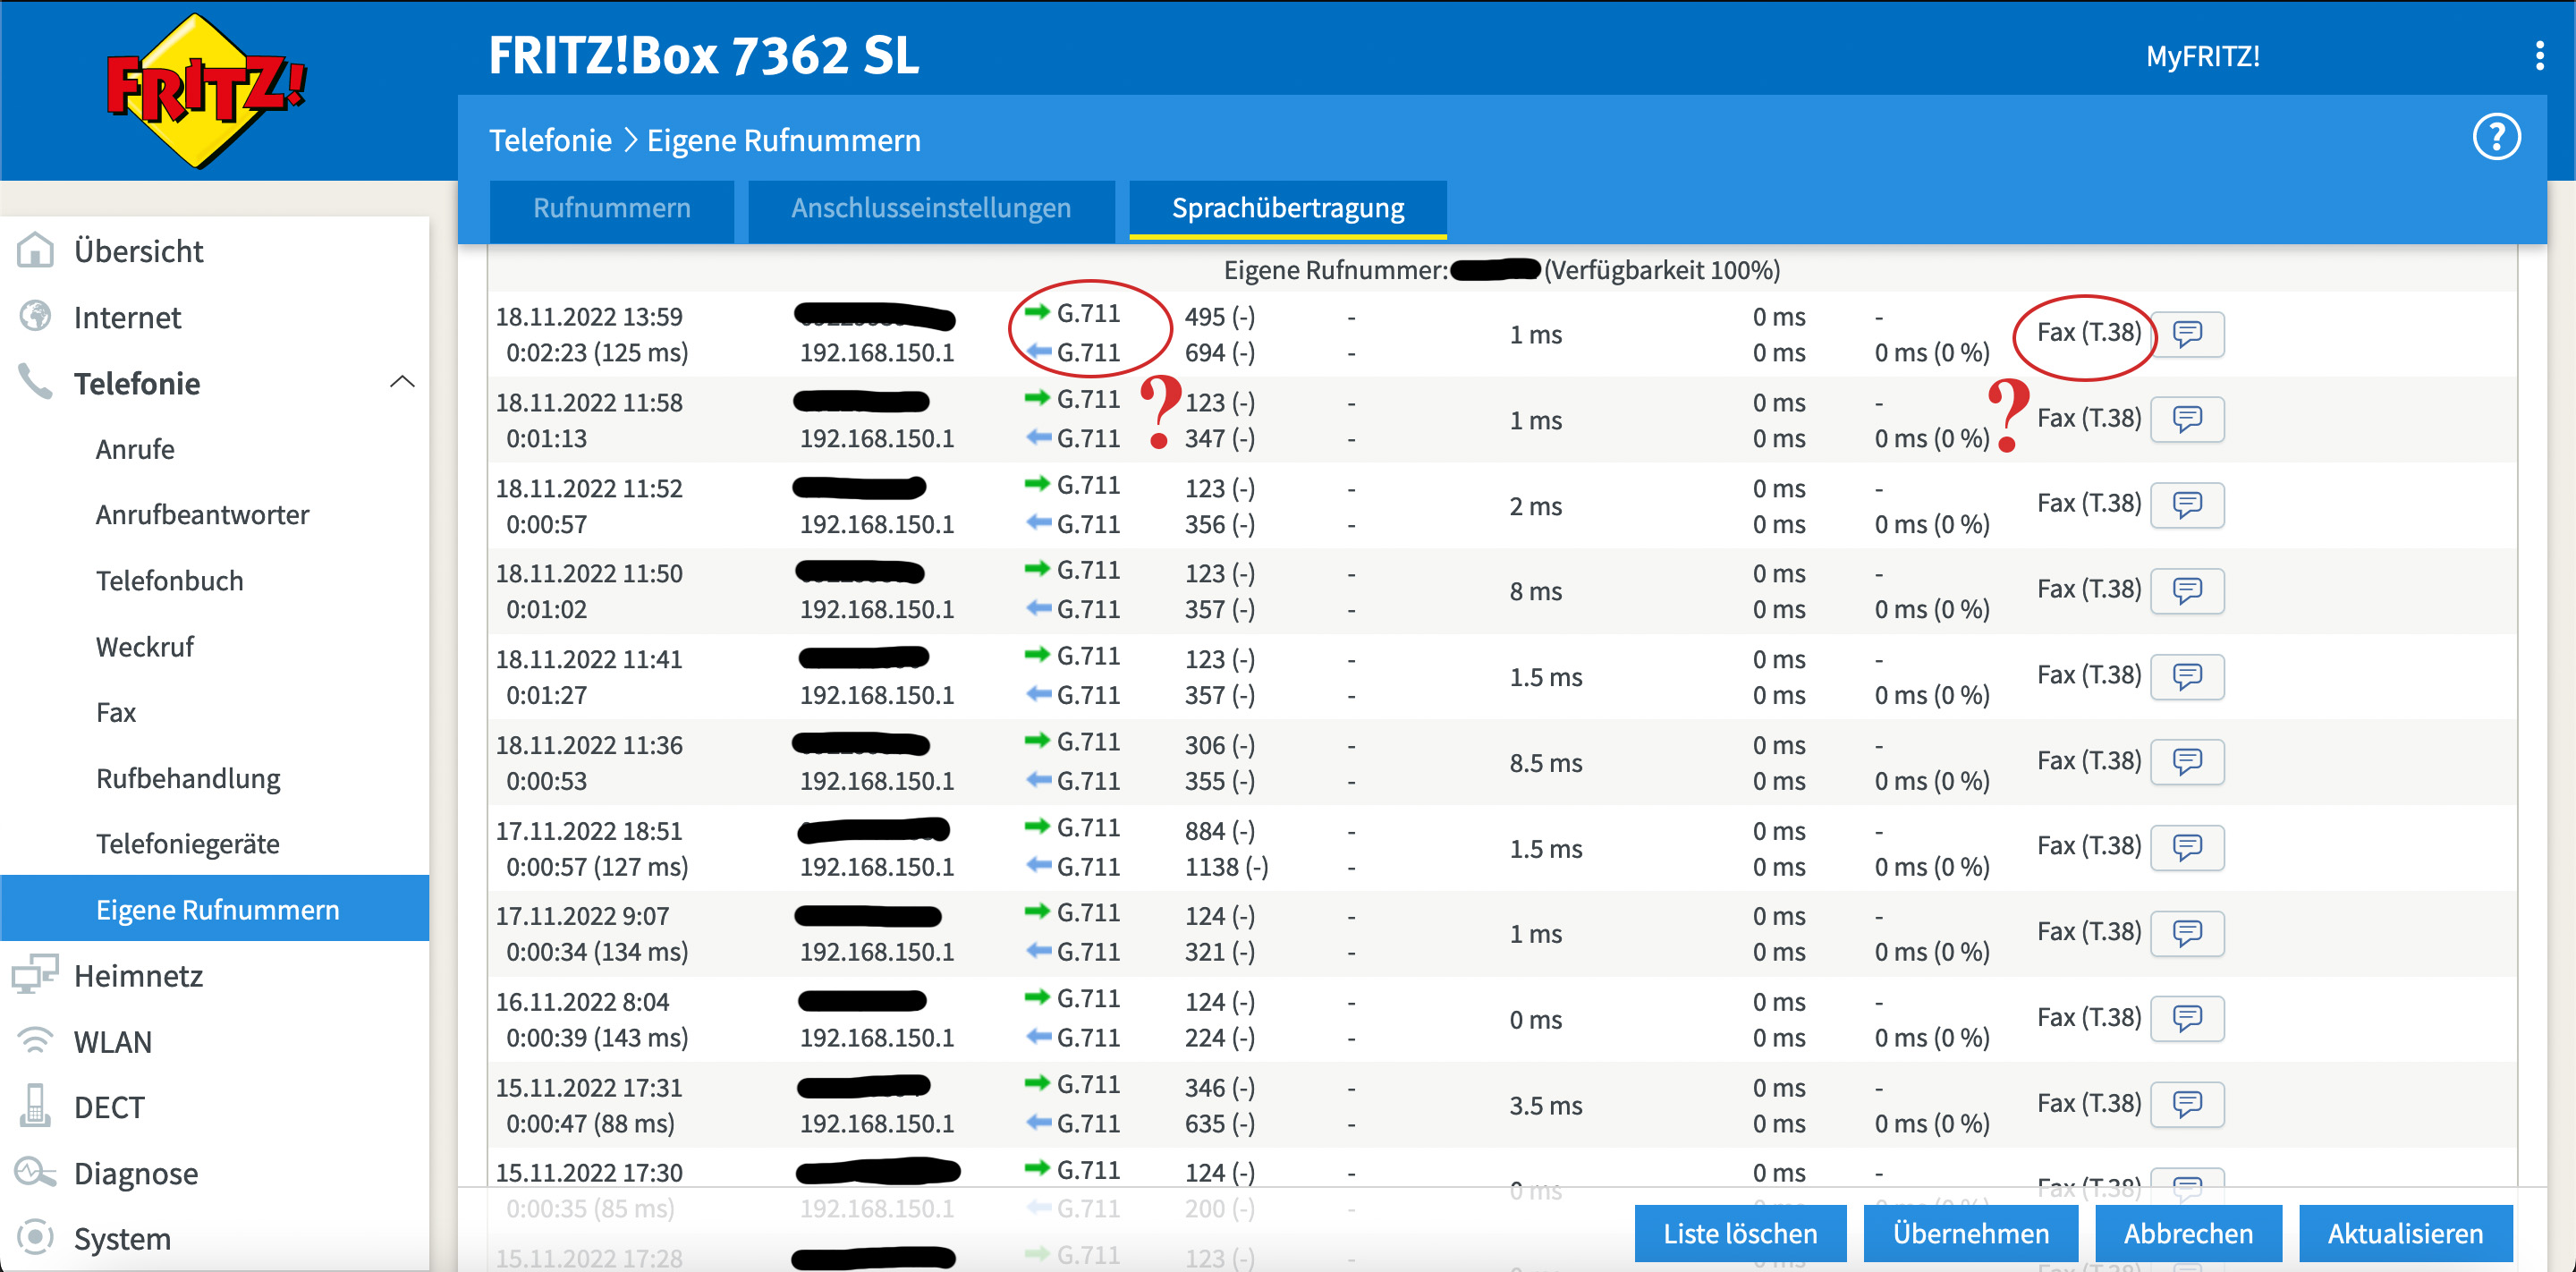Open comment icon for 16.11.2022 8:04 call
The height and width of the screenshot is (1272, 2576).
2187,1019
